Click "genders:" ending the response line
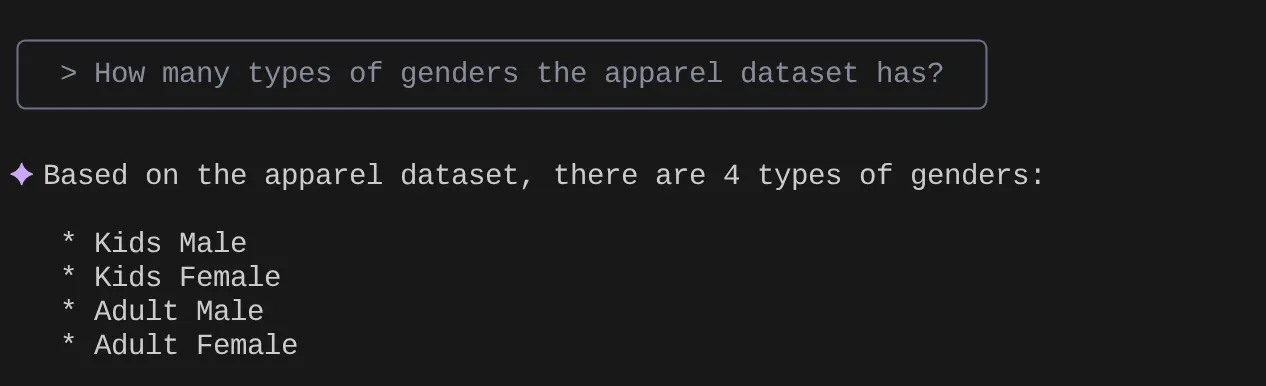Screen dimensions: 1266x386 [x=977, y=177]
